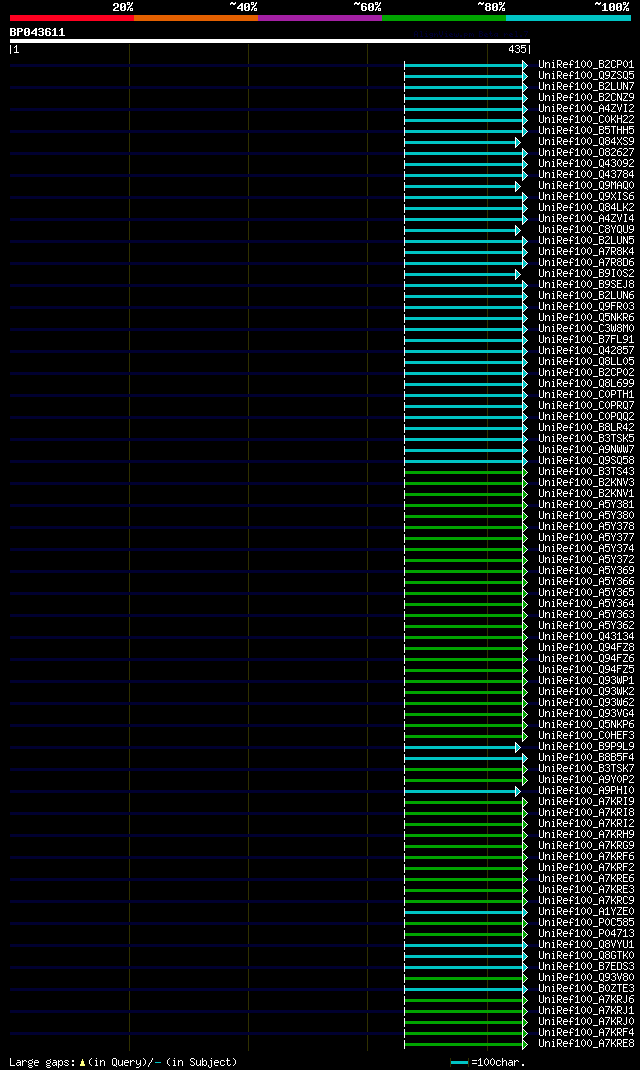Open hit UniRef100_B5THH5
640x1070 pixels.
tap(586, 130)
